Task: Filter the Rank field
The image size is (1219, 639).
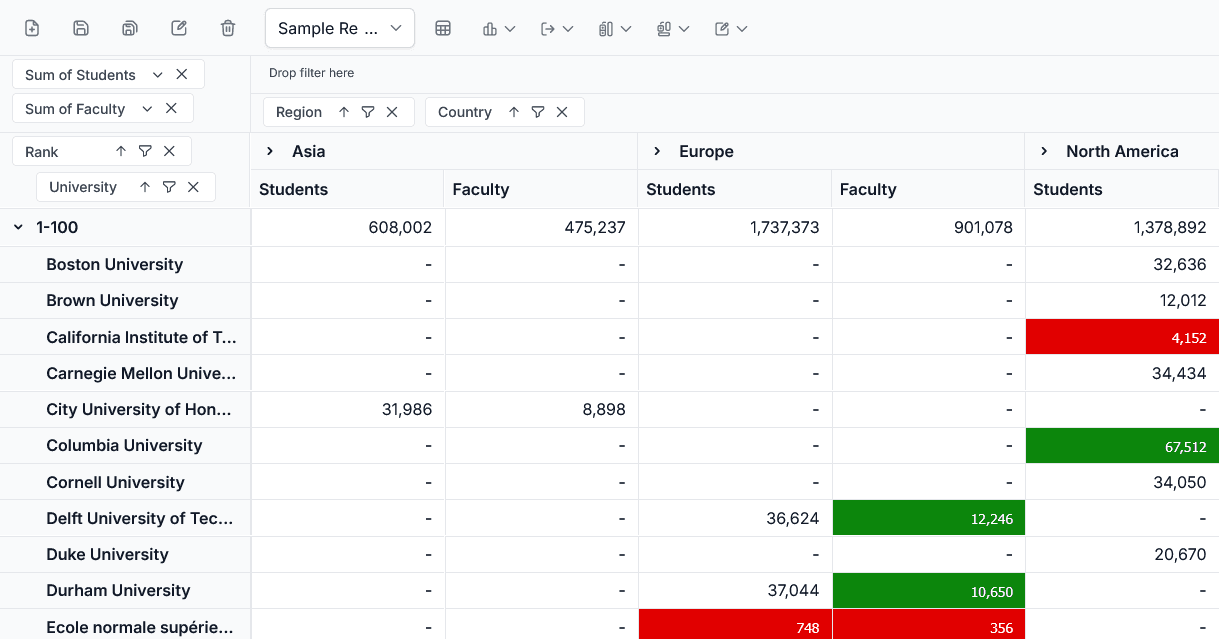Action: coord(145,151)
